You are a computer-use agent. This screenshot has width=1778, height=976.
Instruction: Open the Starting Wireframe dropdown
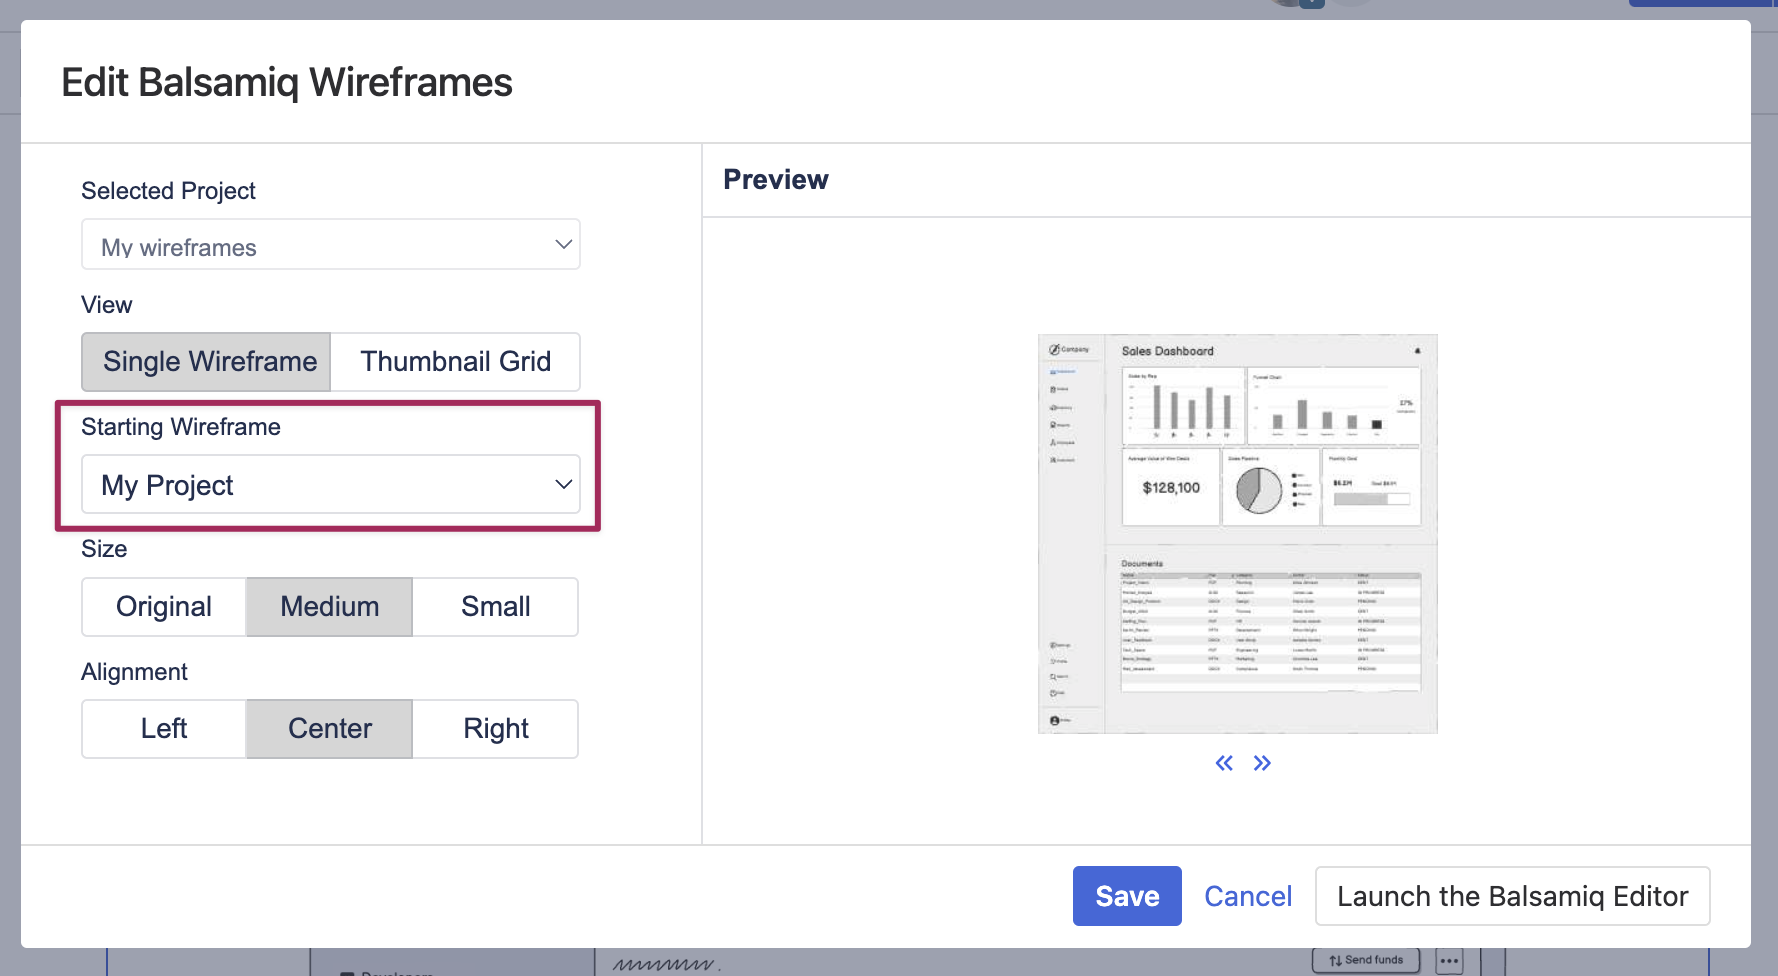pos(330,485)
